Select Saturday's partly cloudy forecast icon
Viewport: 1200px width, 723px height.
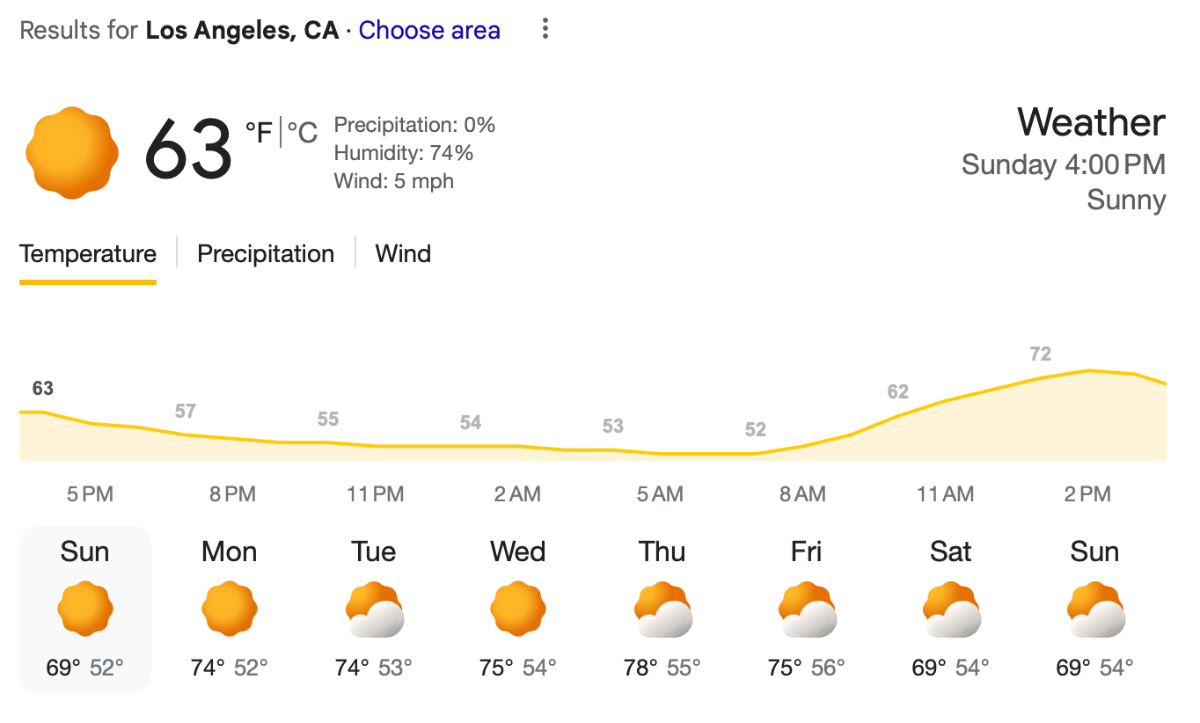tap(950, 609)
